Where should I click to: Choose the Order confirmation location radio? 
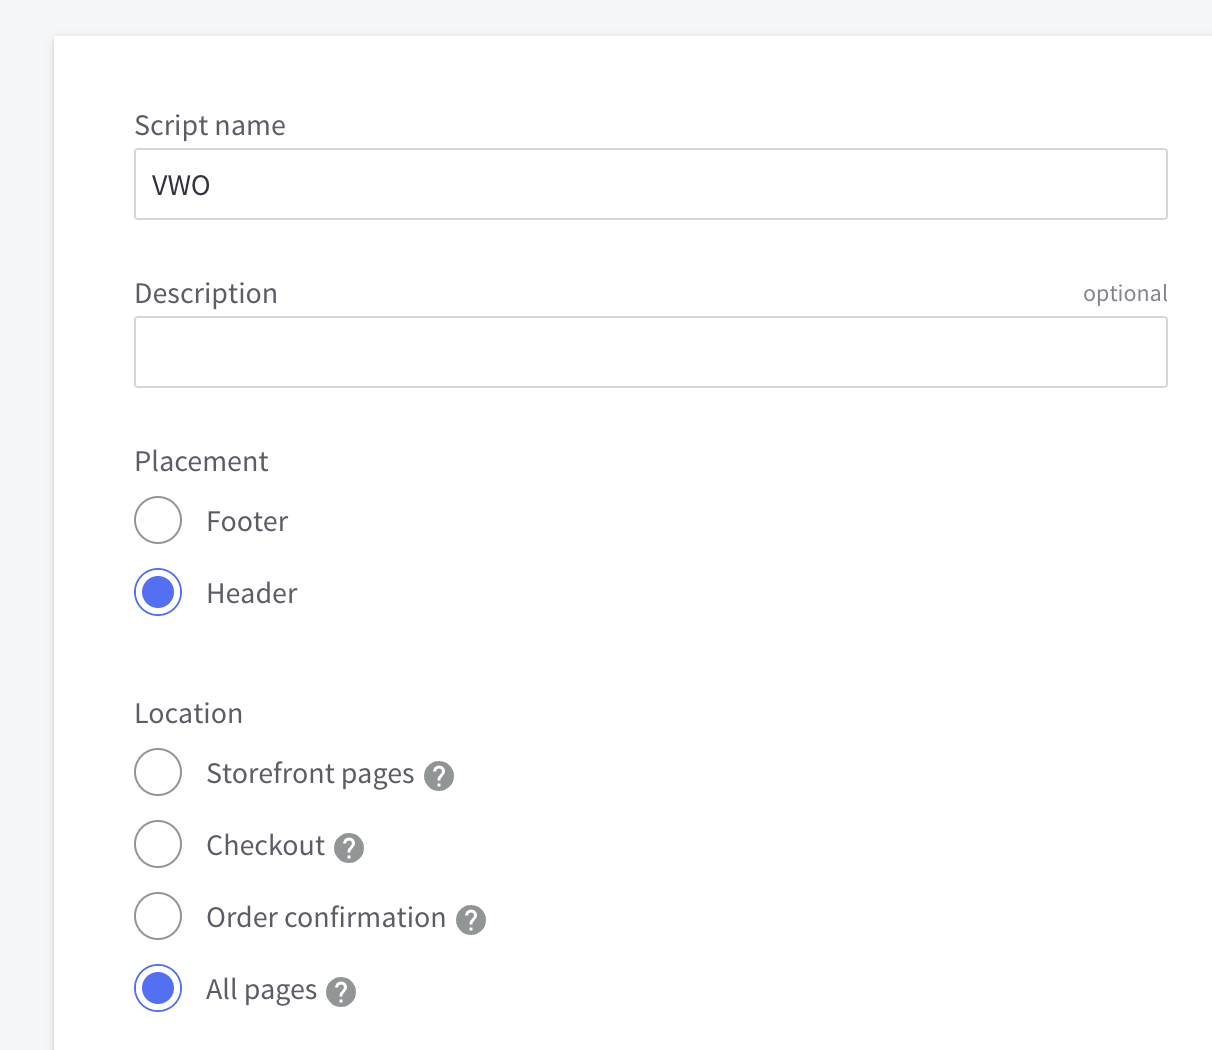(x=158, y=916)
